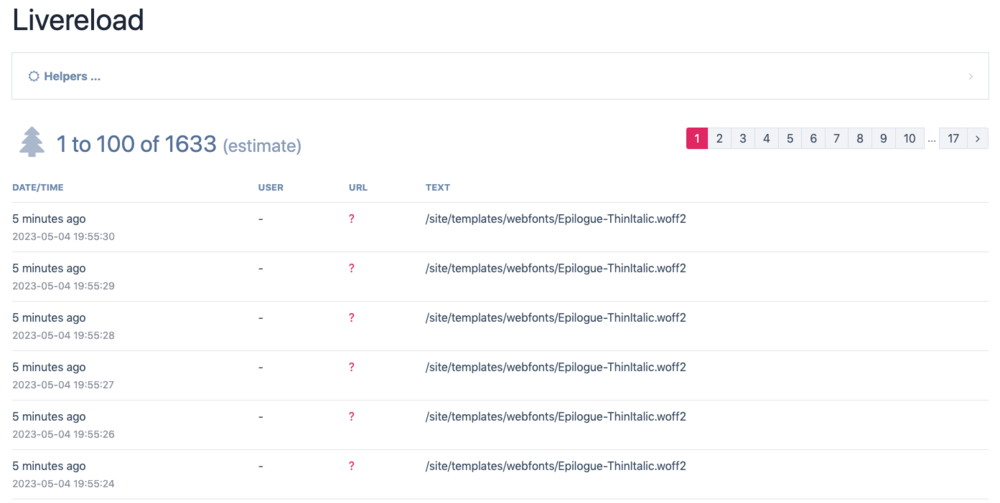
Task: Select the Epilogue-ThinItalic.woff2 path in the first row
Action: 555,219
